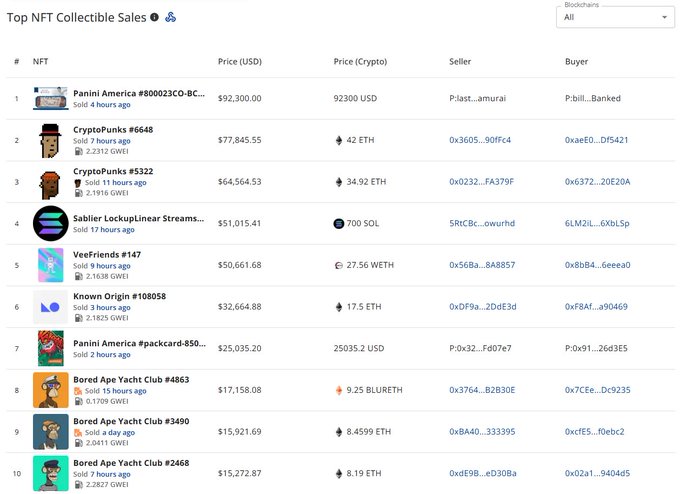Open the Bored Ape Yacht Club #2468 title
The height and width of the screenshot is (494, 680).
[x=131, y=463]
